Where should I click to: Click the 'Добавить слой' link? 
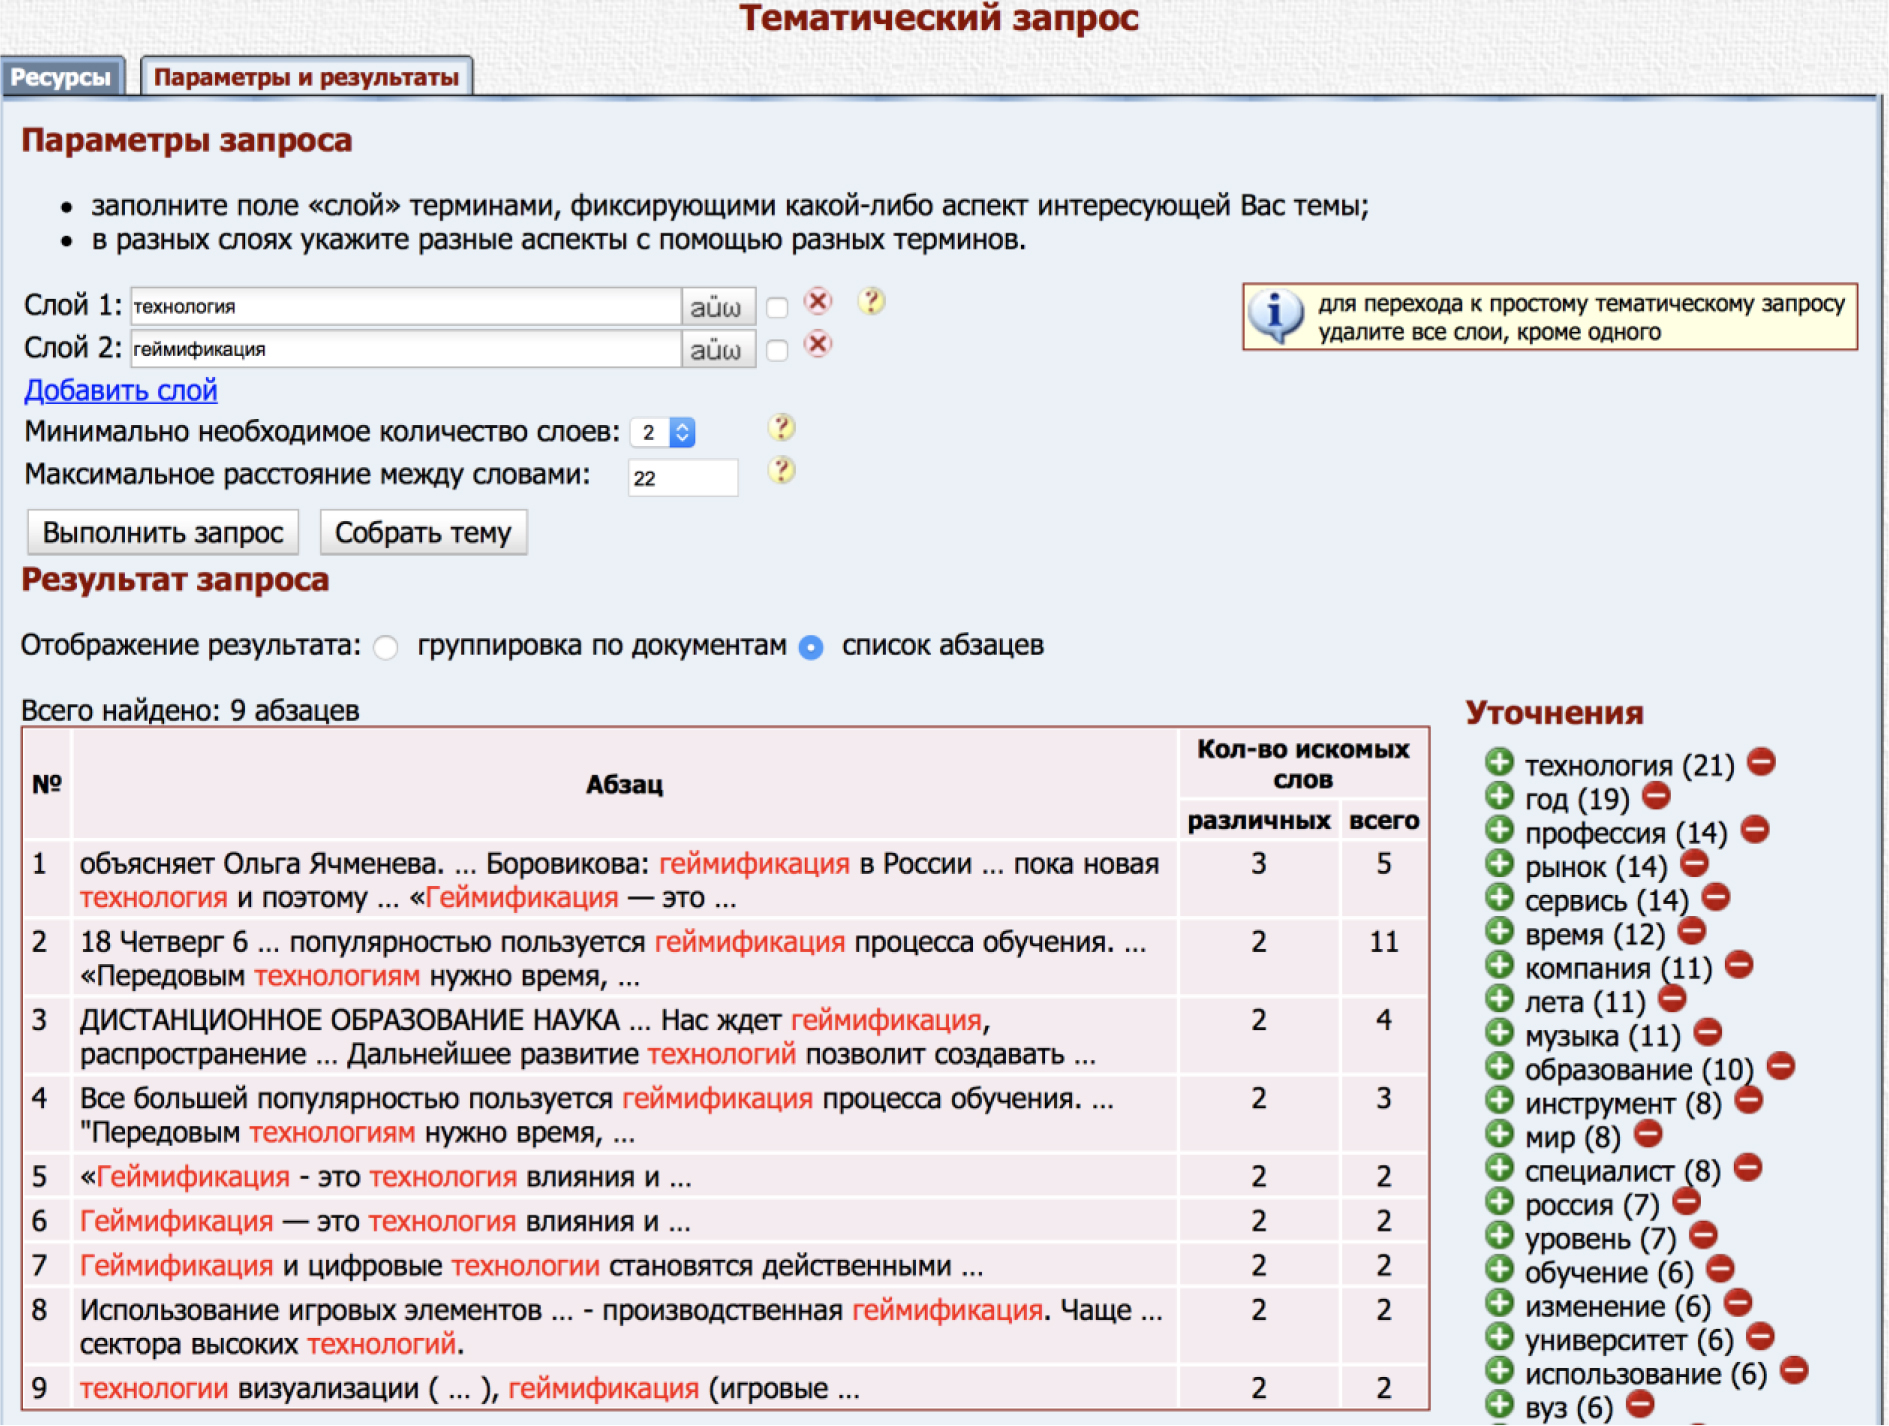click(x=120, y=390)
